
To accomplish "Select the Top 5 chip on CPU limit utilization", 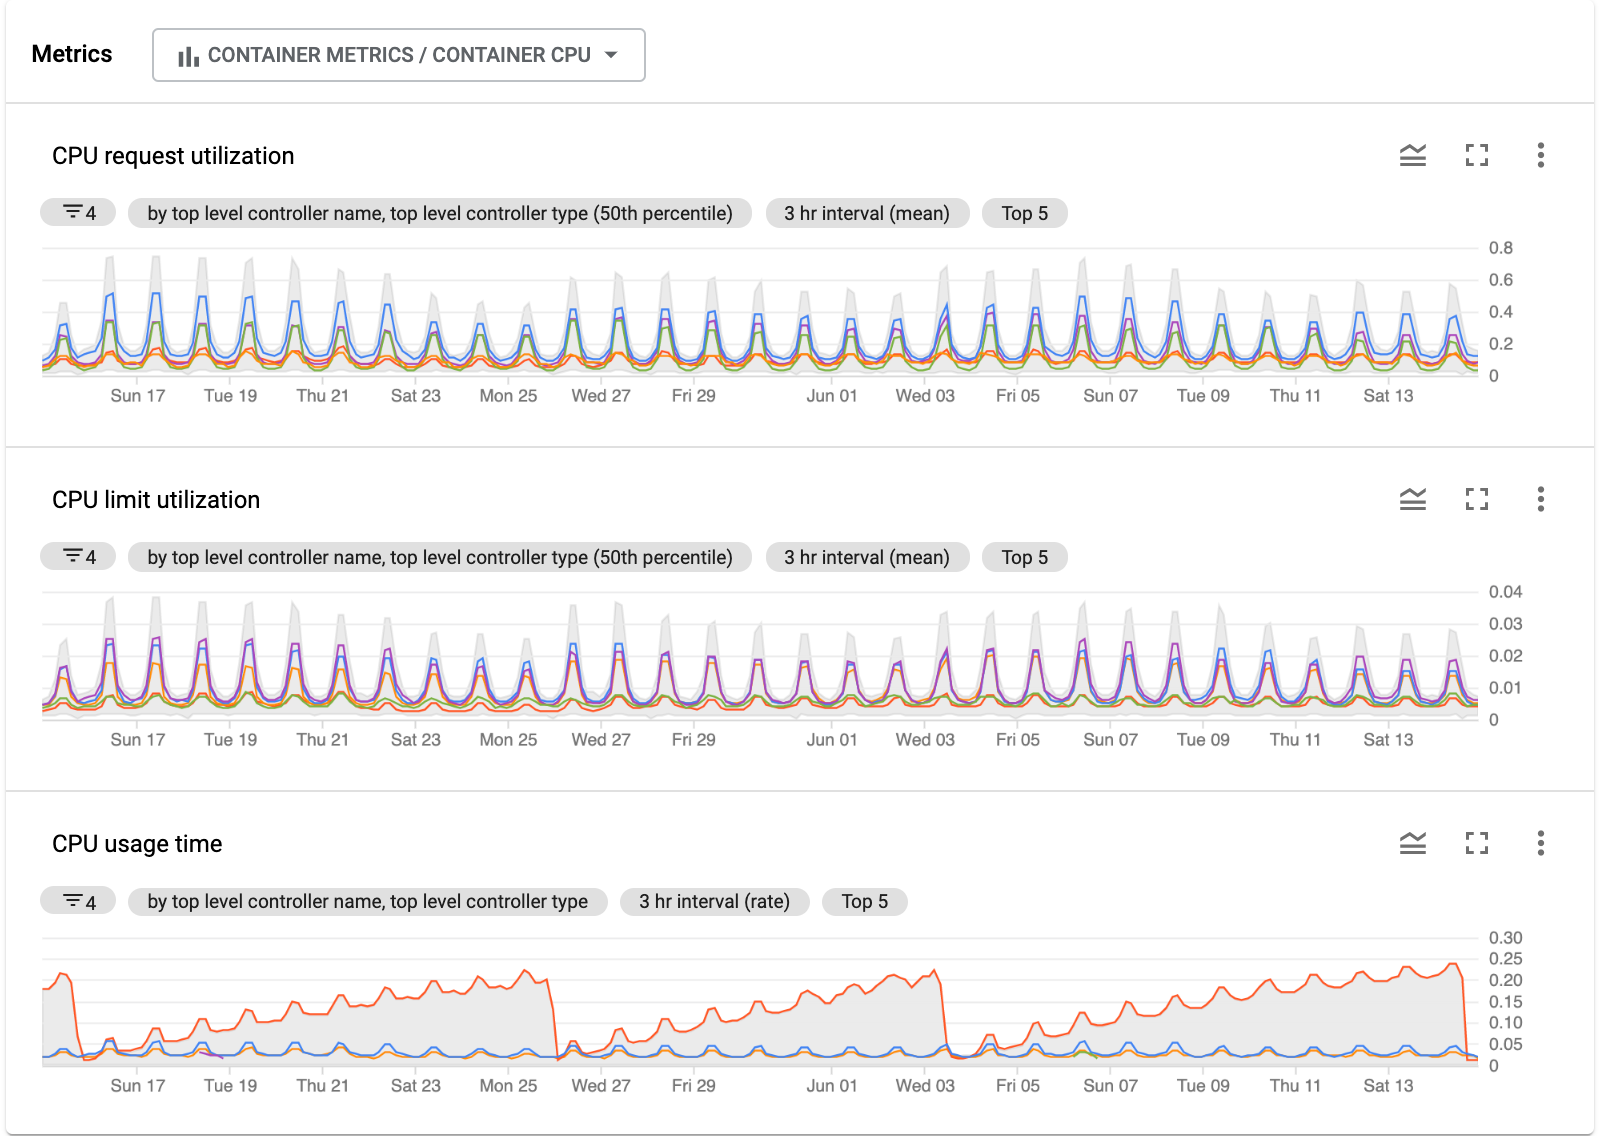I will click(1024, 557).
